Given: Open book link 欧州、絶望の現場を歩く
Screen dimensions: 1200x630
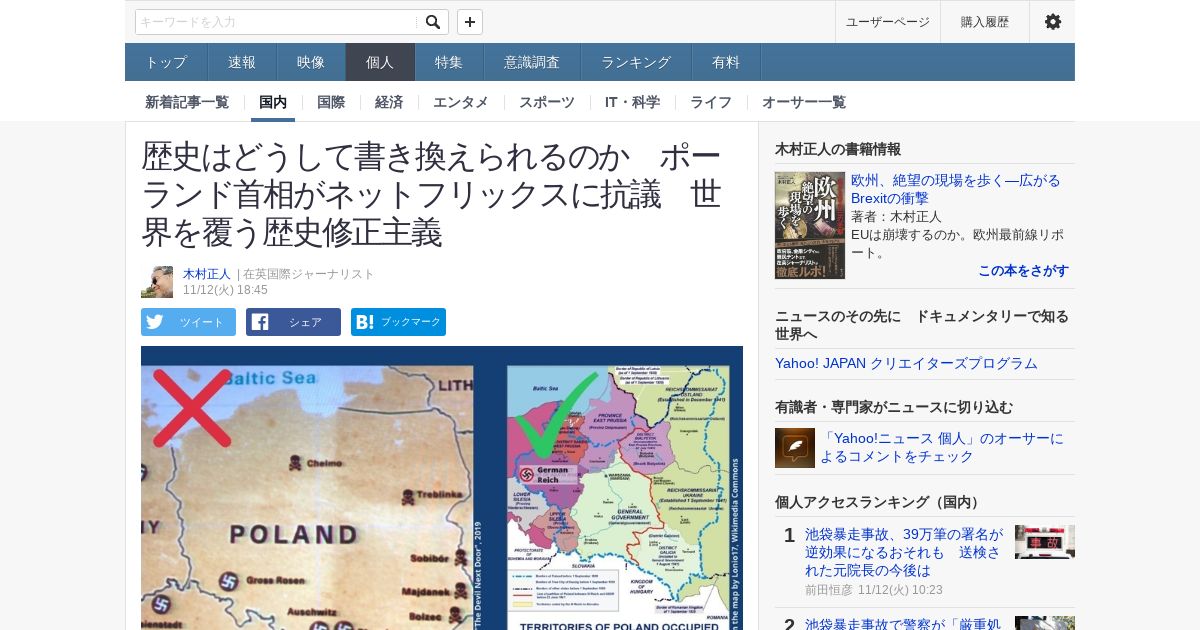Looking at the screenshot, I should (955, 189).
